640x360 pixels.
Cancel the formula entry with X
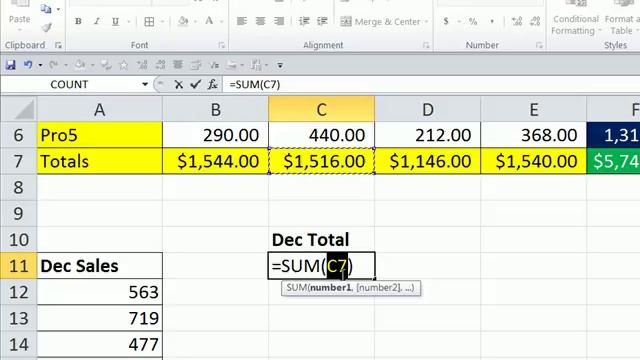tap(178, 84)
